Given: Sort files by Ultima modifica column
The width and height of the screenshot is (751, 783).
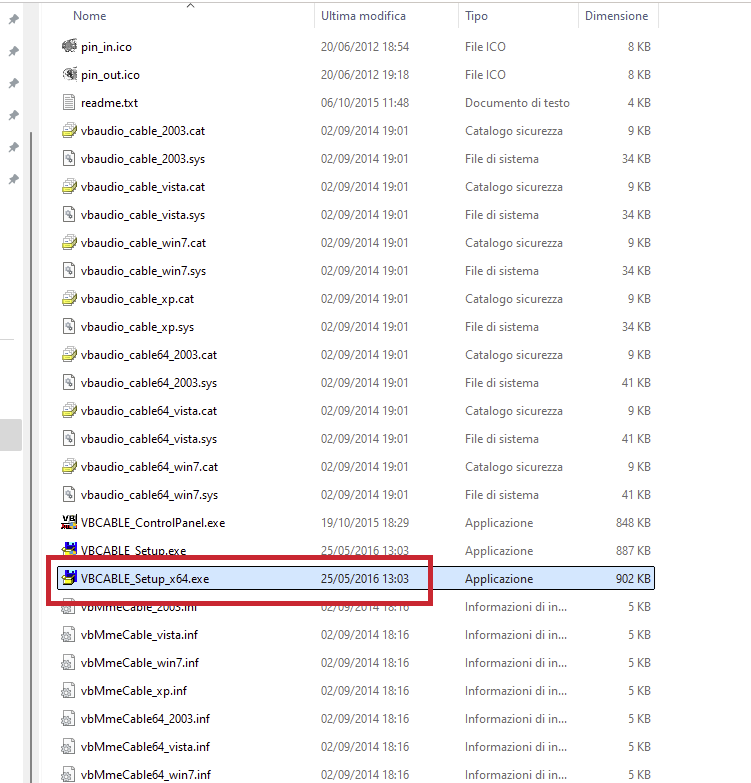Looking at the screenshot, I should pyautogui.click(x=363, y=16).
